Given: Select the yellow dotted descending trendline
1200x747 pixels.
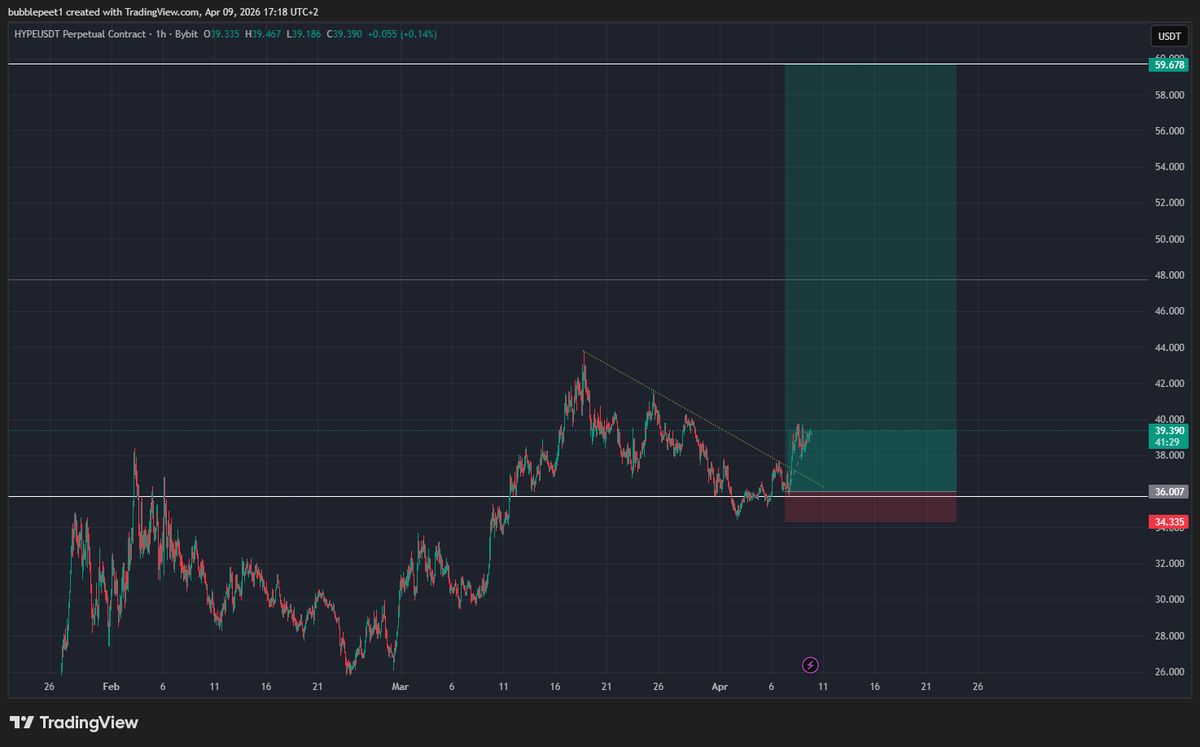Looking at the screenshot, I should tap(703, 418).
